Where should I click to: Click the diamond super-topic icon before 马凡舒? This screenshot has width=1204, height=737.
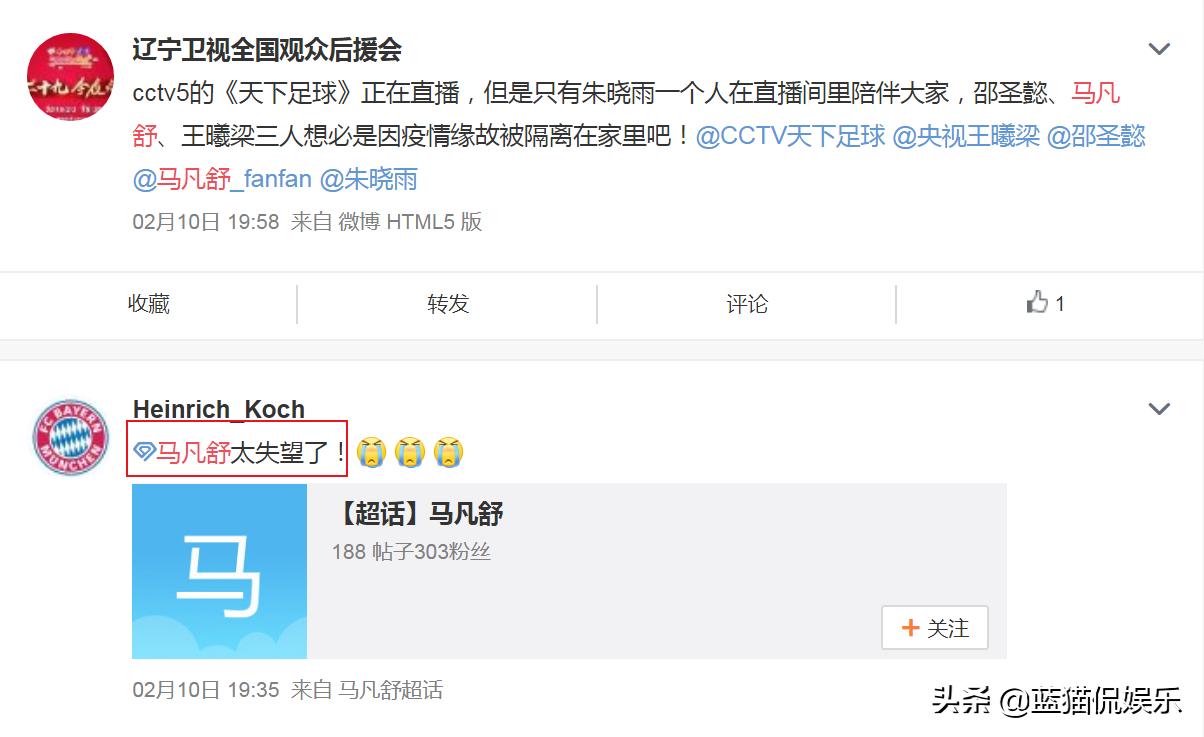[x=143, y=453]
